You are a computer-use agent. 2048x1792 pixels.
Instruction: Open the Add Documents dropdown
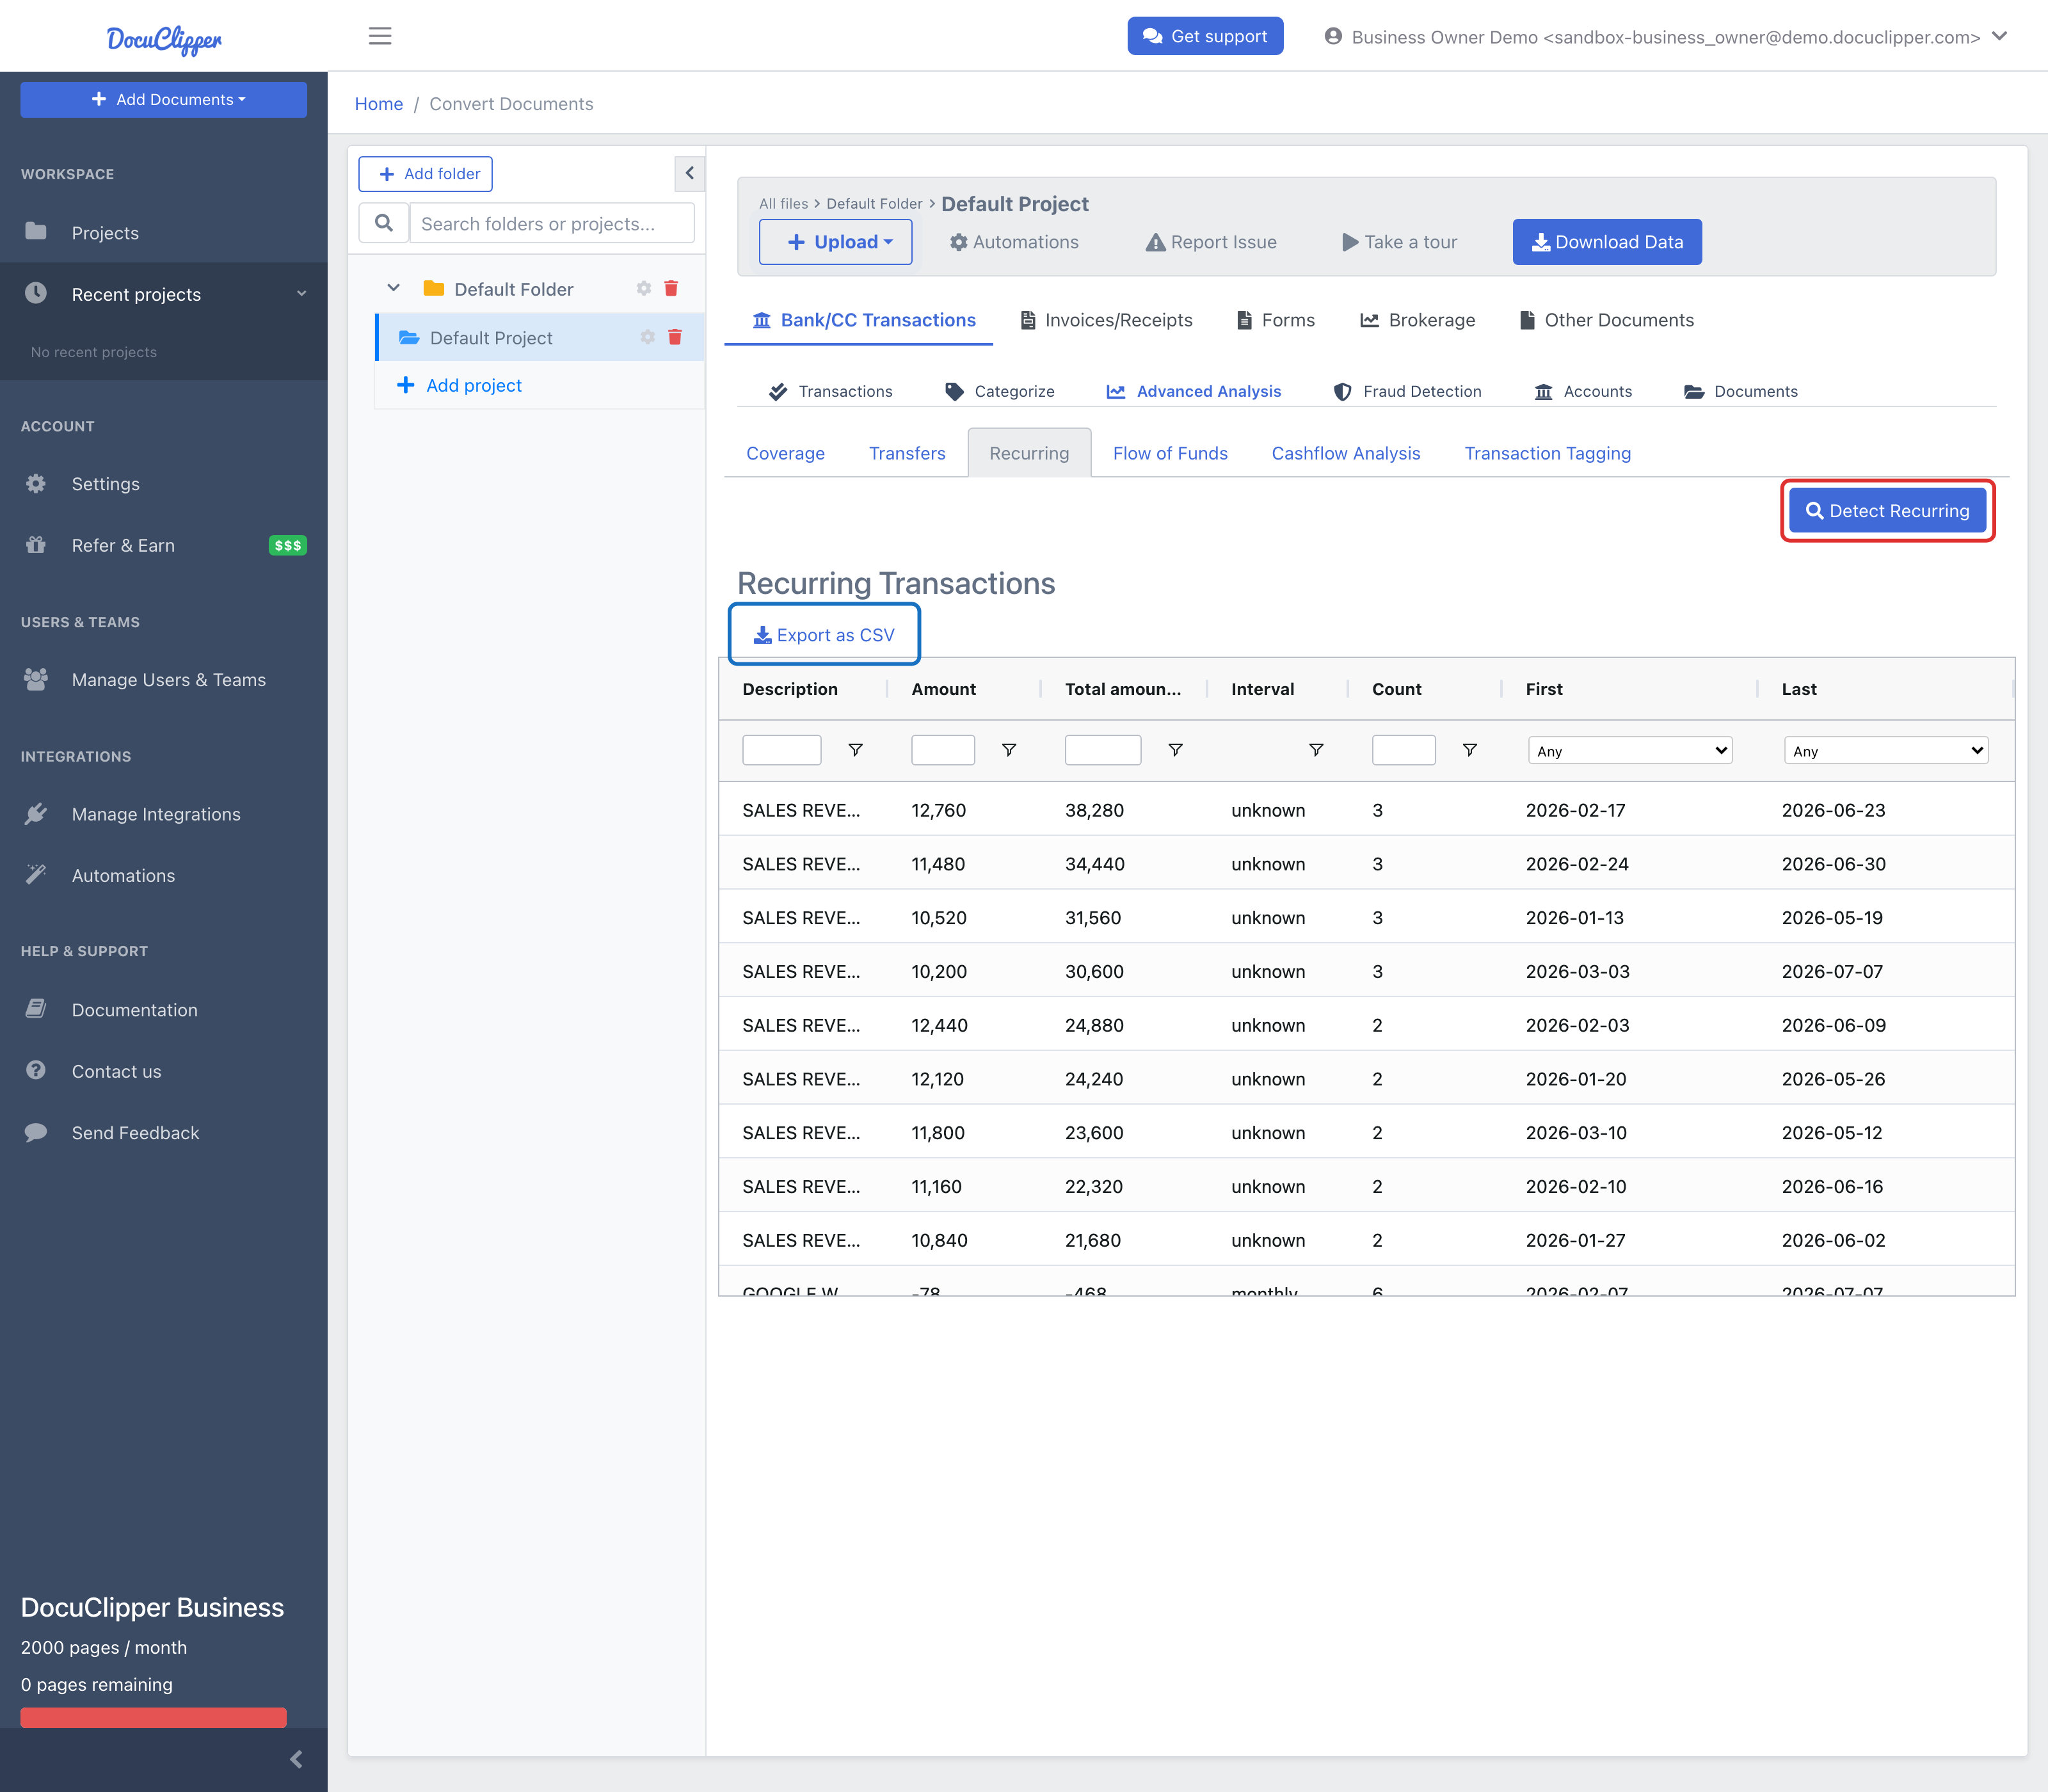point(164,99)
